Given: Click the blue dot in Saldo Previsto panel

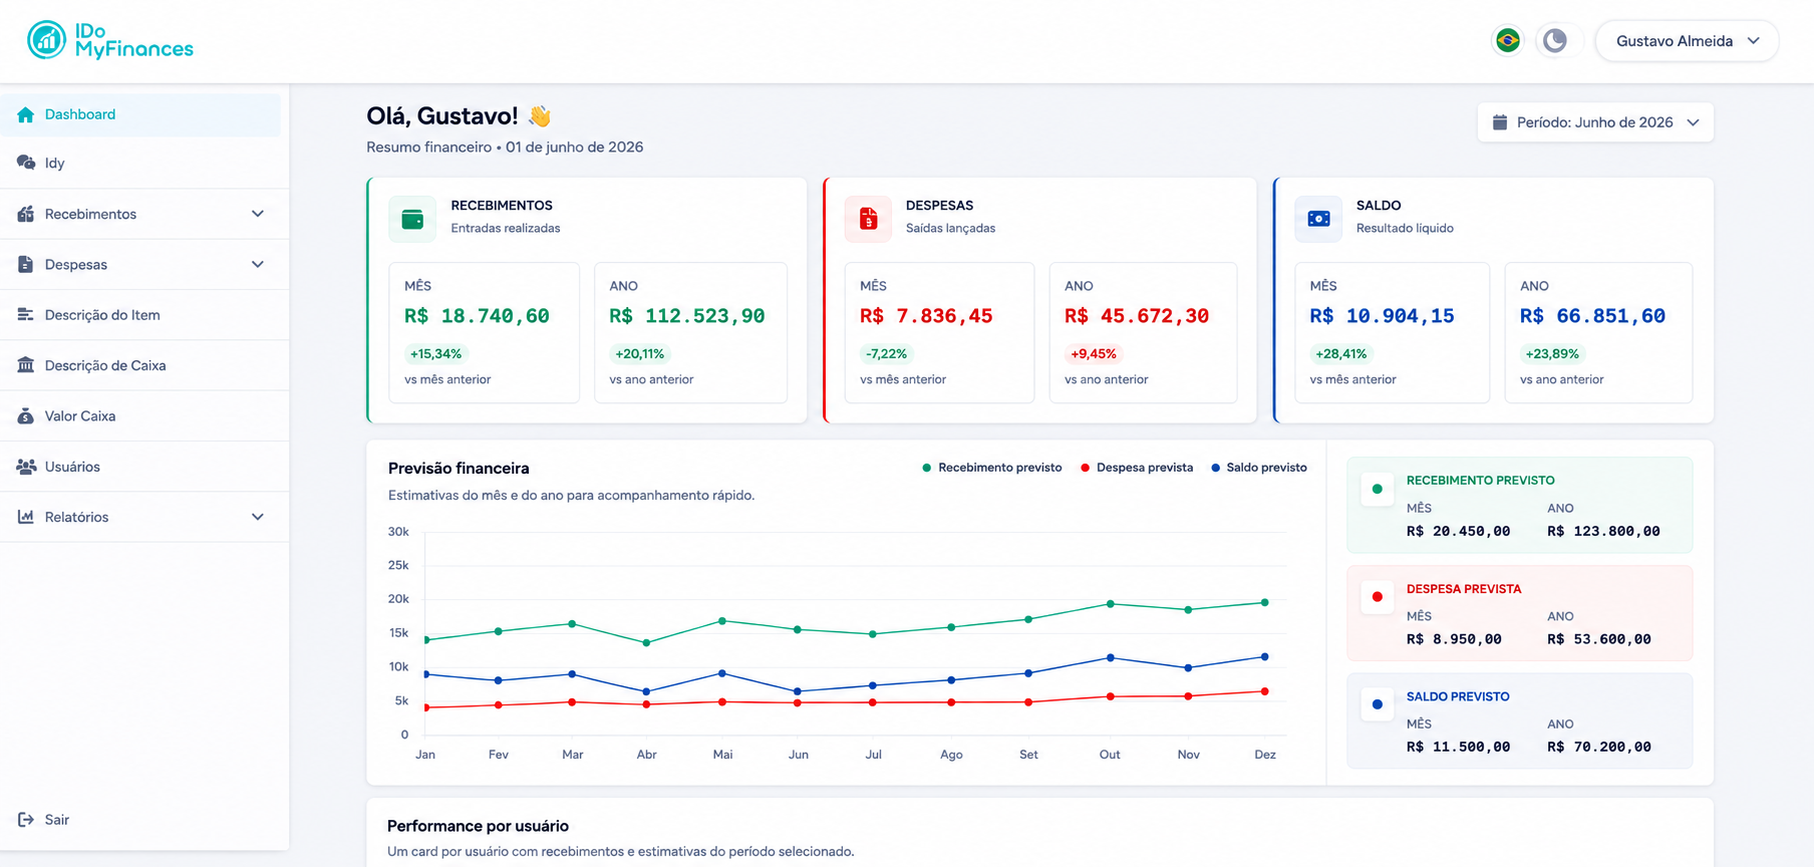Looking at the screenshot, I should tap(1377, 705).
